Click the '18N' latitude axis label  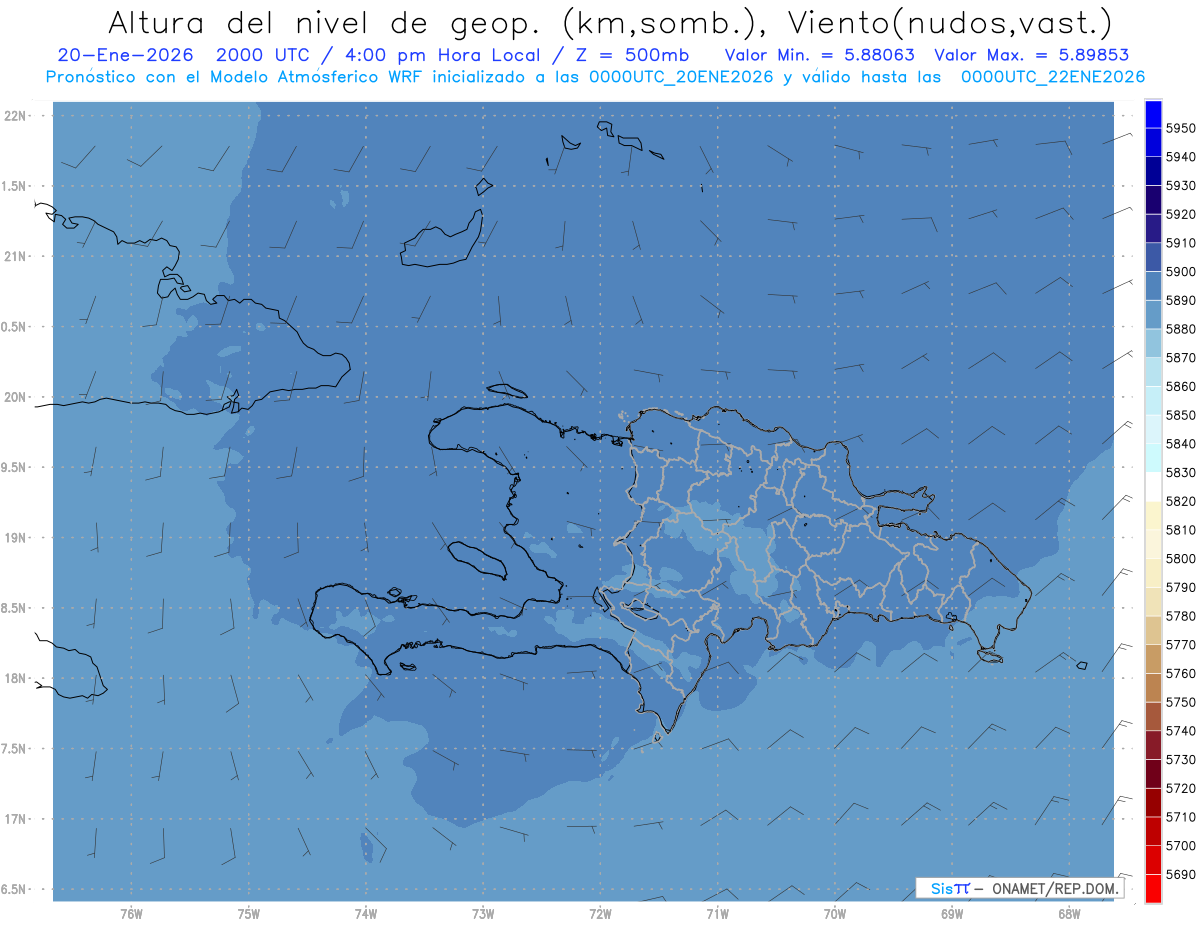15,678
